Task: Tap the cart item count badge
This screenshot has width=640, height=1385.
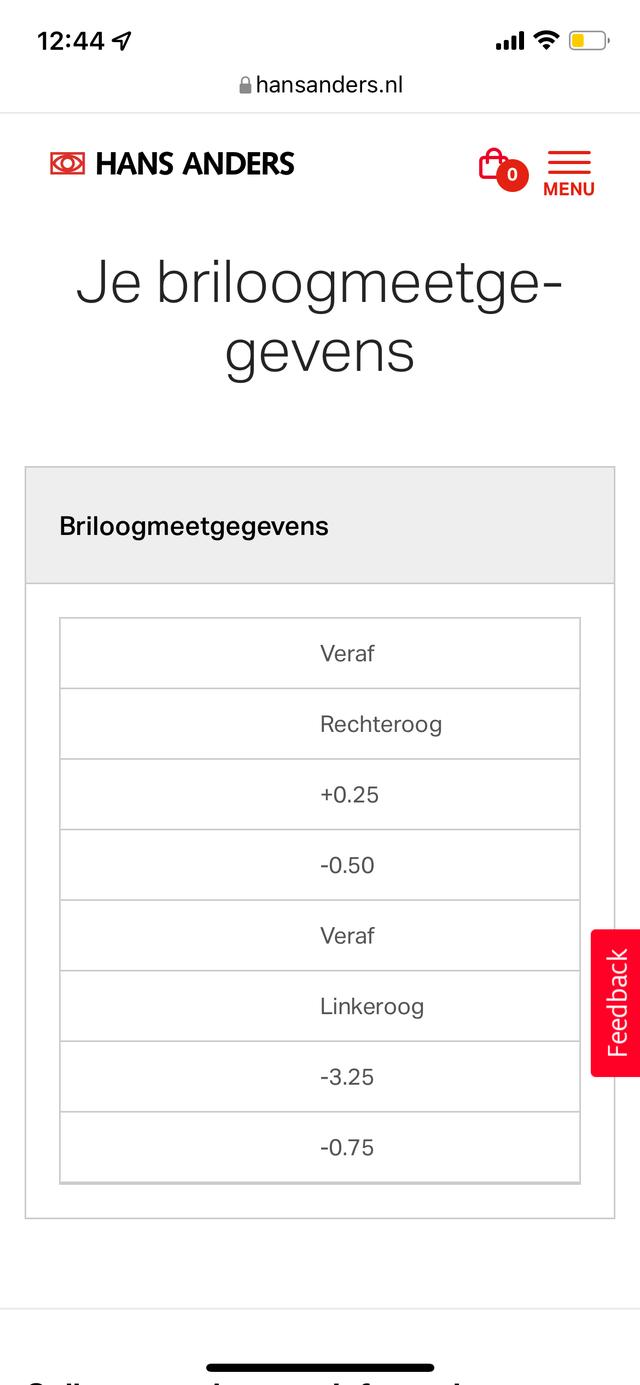Action: (x=512, y=175)
